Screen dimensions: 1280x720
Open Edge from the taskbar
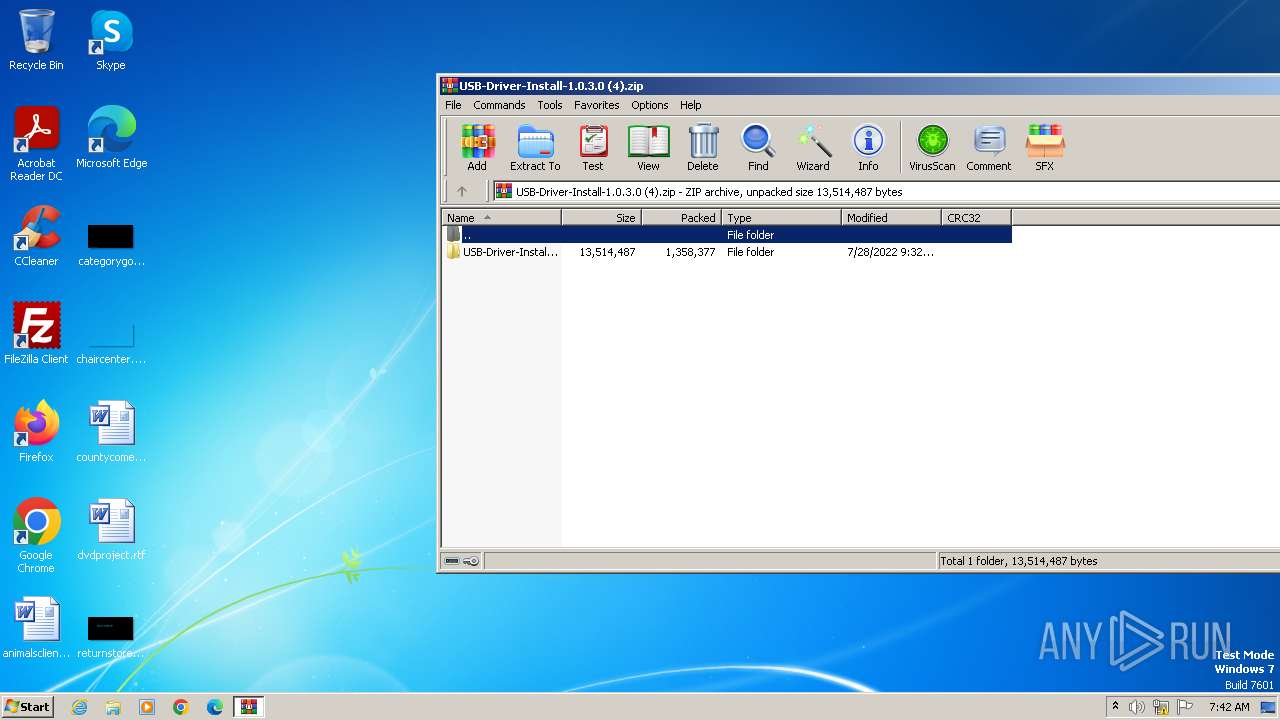pos(215,707)
